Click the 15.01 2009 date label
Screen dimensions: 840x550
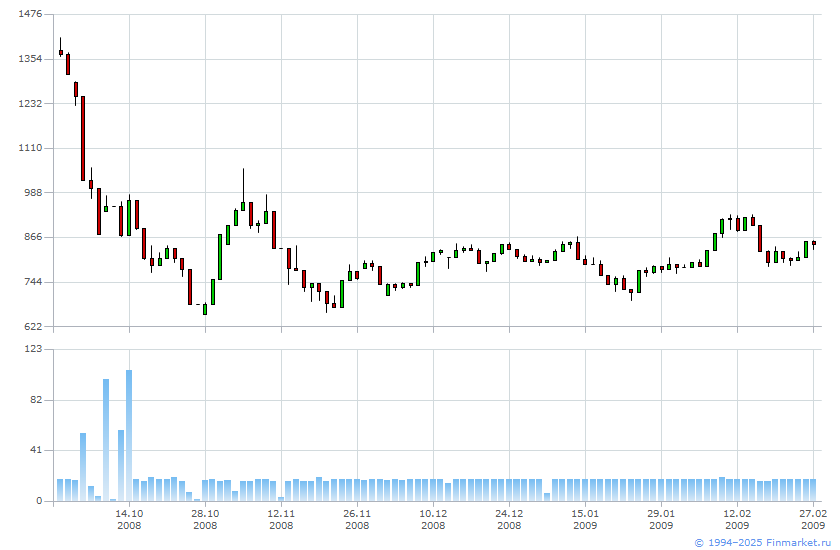coord(585,519)
